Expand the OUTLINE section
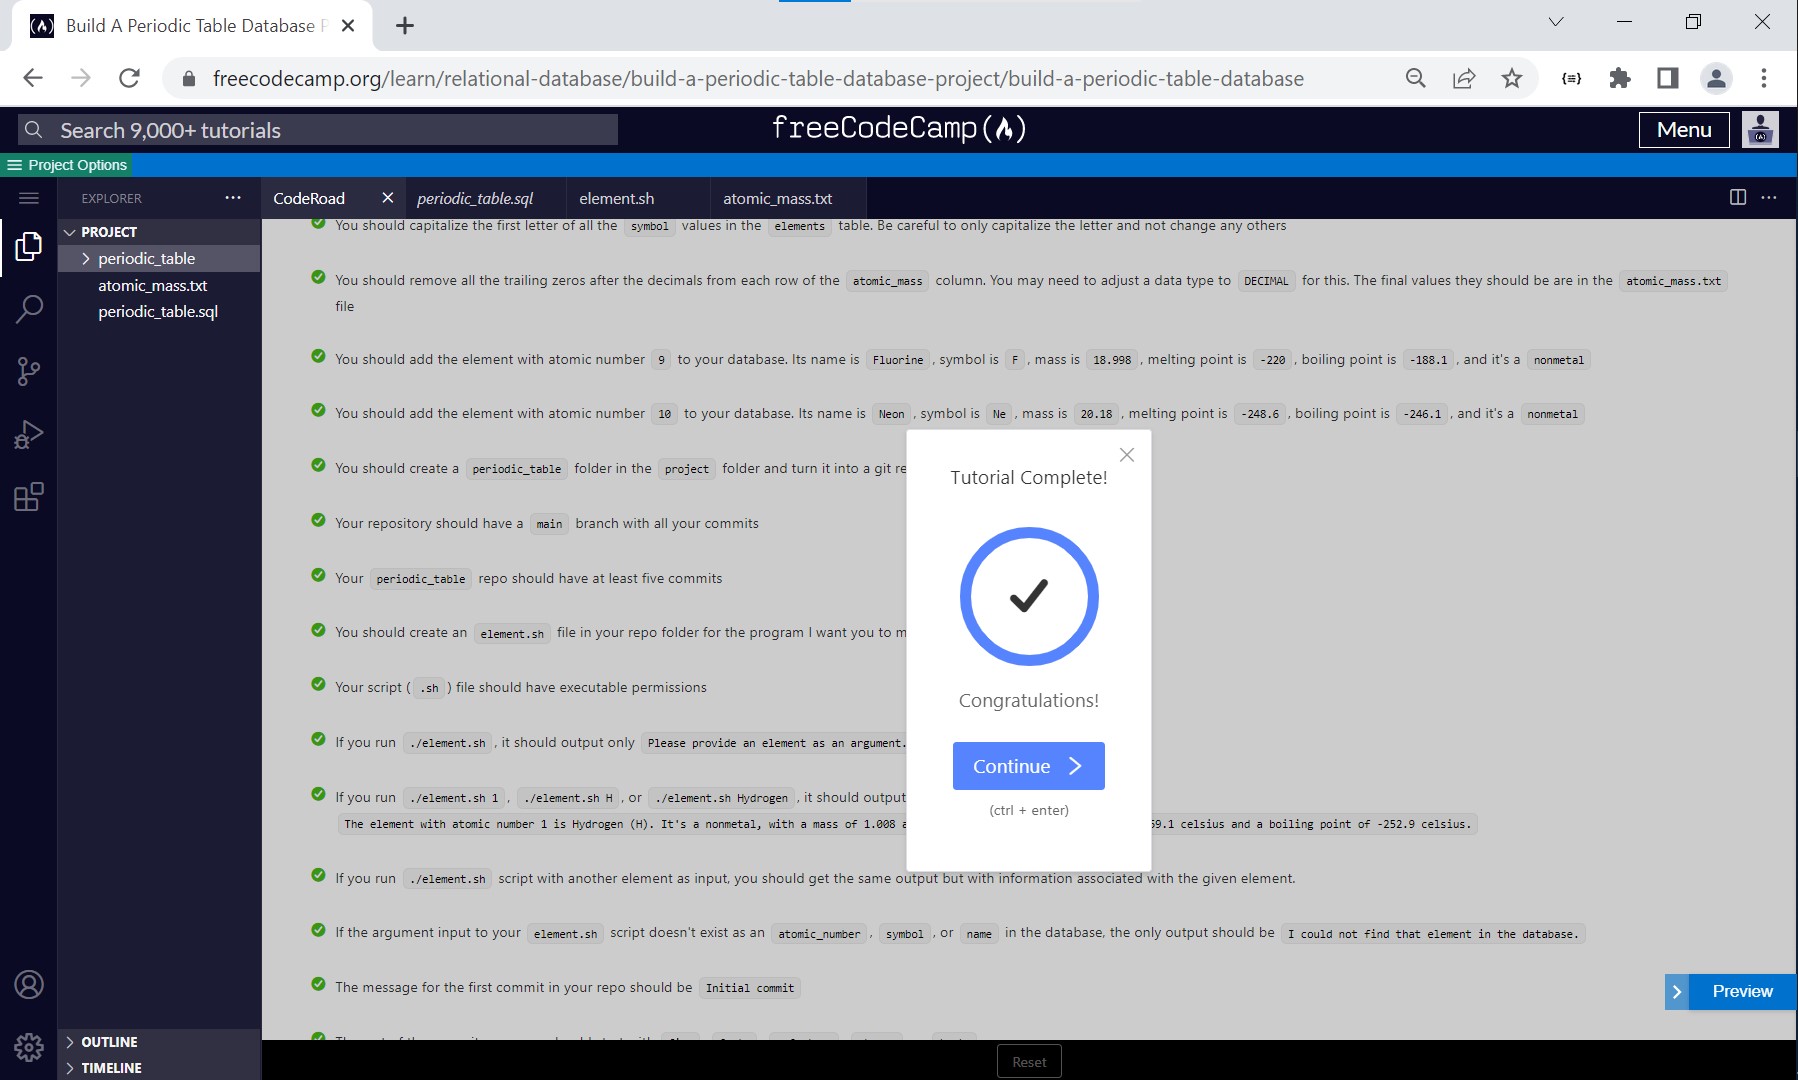This screenshot has height=1080, width=1798. (x=159, y=1042)
